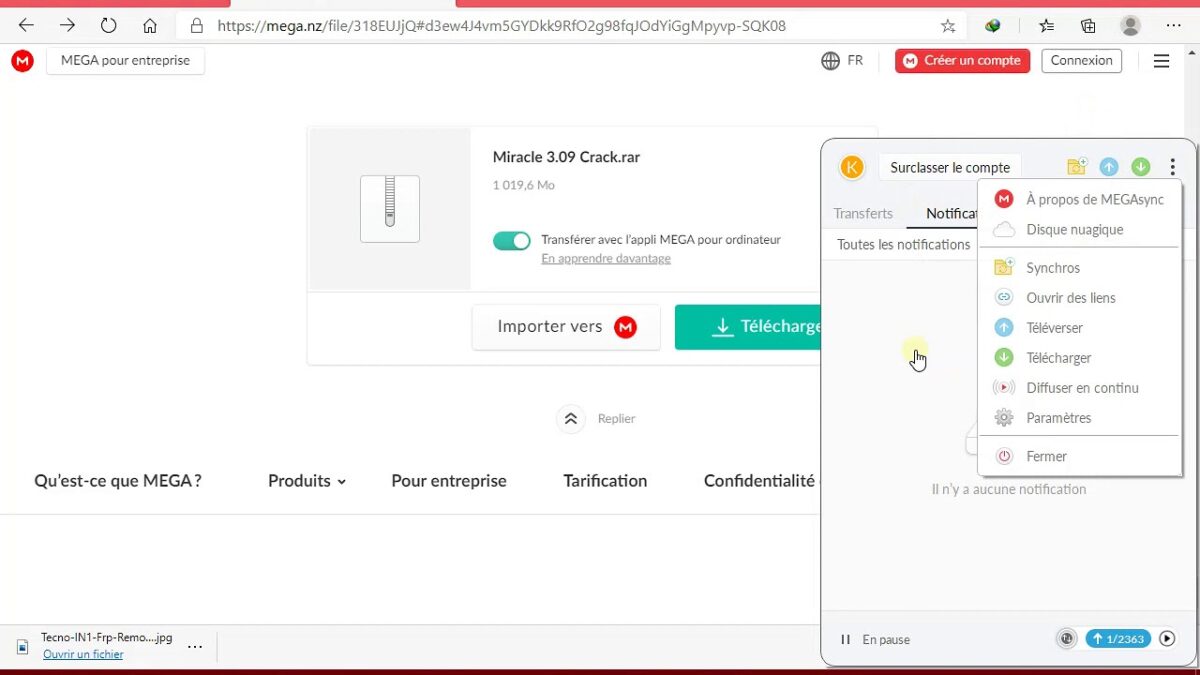Click the add sync folder icon in MEGAsync header
This screenshot has width=1200, height=675.
click(1076, 167)
